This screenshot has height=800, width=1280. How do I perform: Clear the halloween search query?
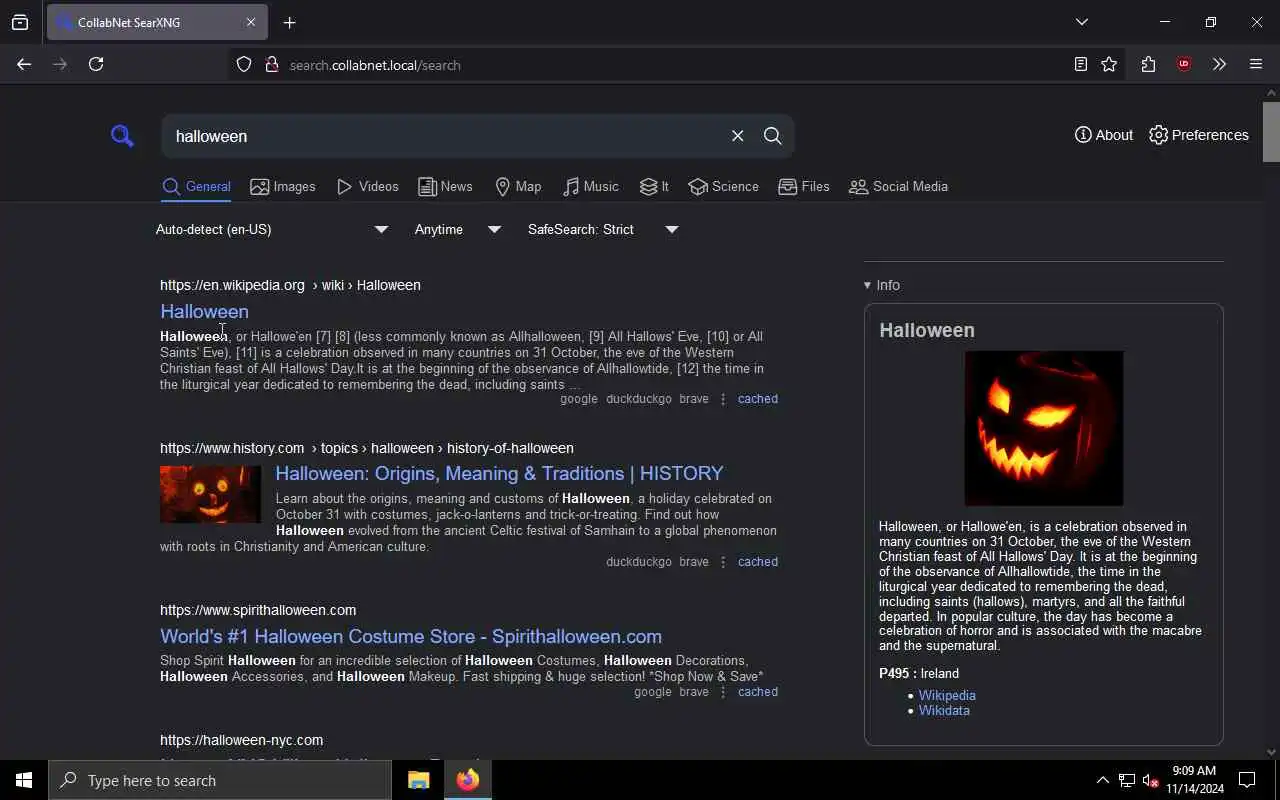pos(738,136)
